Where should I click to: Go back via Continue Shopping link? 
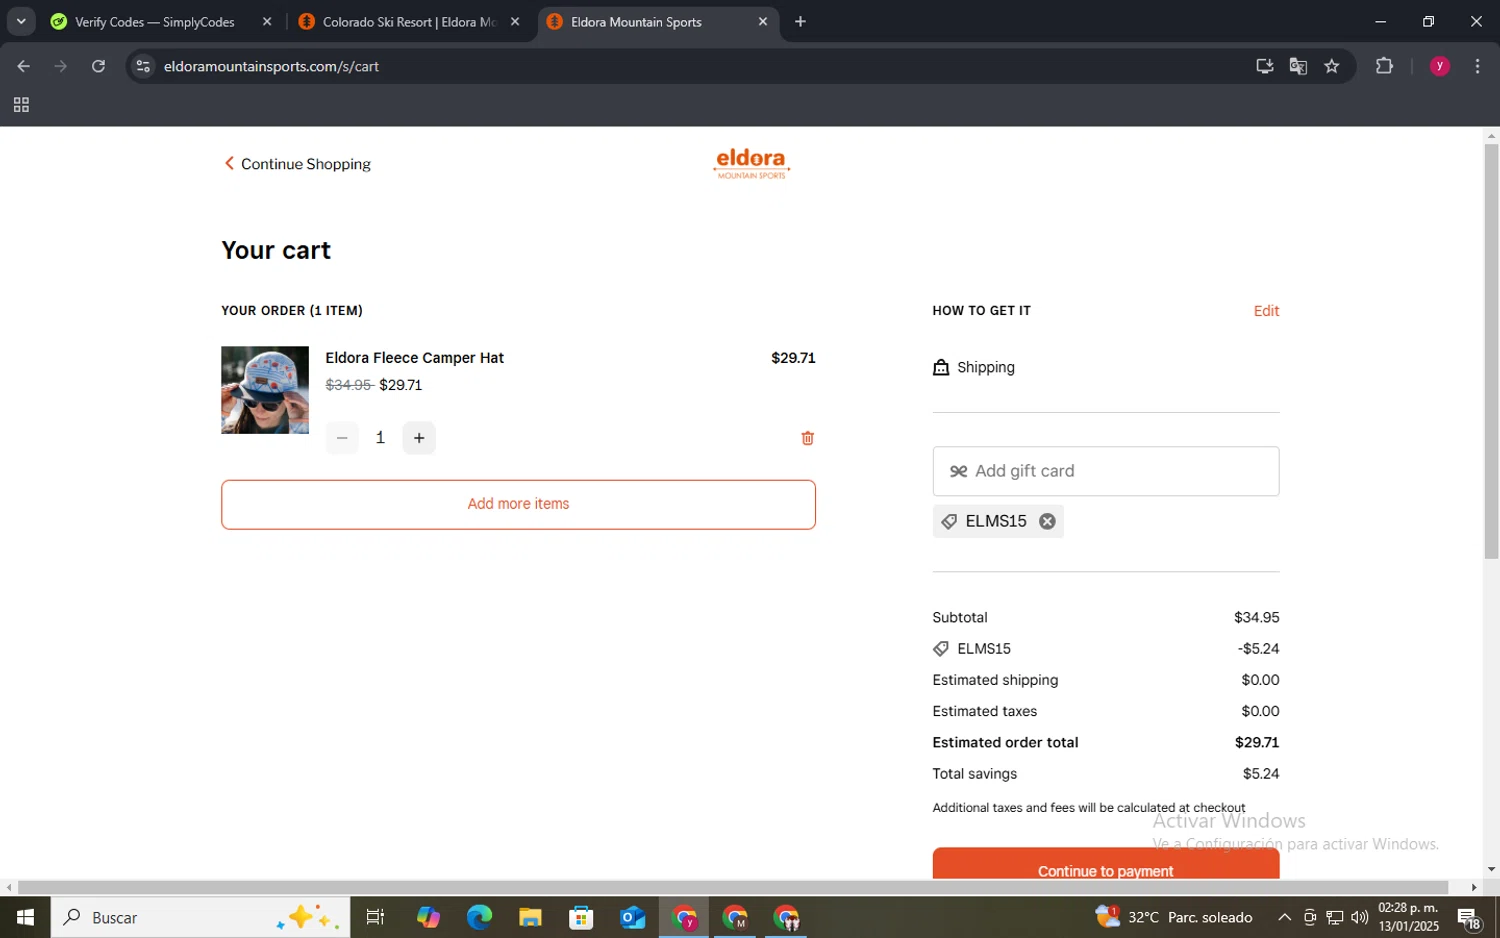click(x=297, y=164)
